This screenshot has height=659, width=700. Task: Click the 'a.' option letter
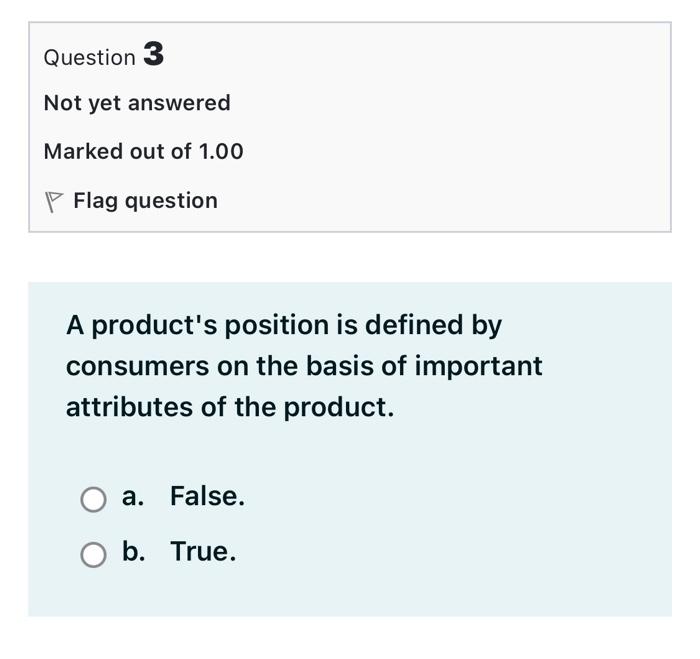coord(133,496)
